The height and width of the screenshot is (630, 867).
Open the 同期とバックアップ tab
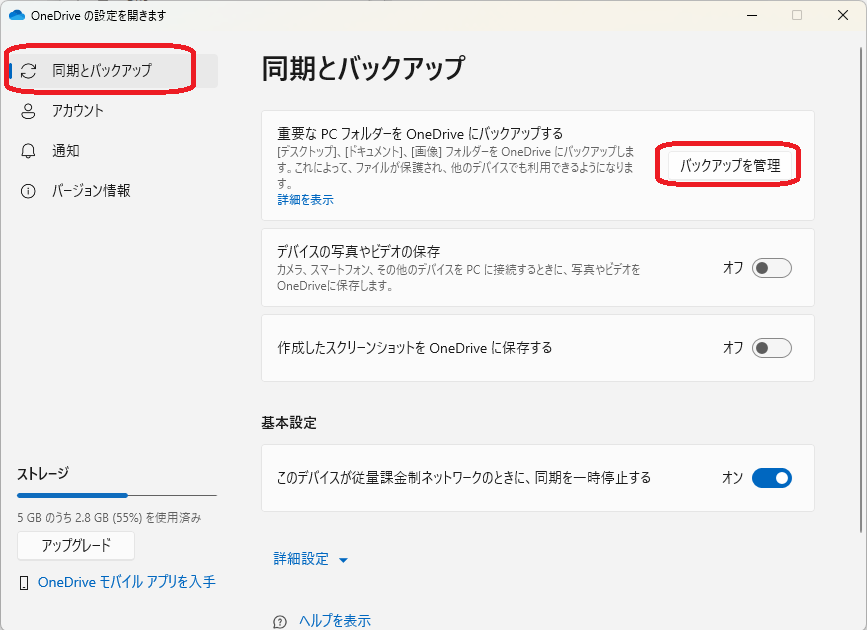click(113, 71)
